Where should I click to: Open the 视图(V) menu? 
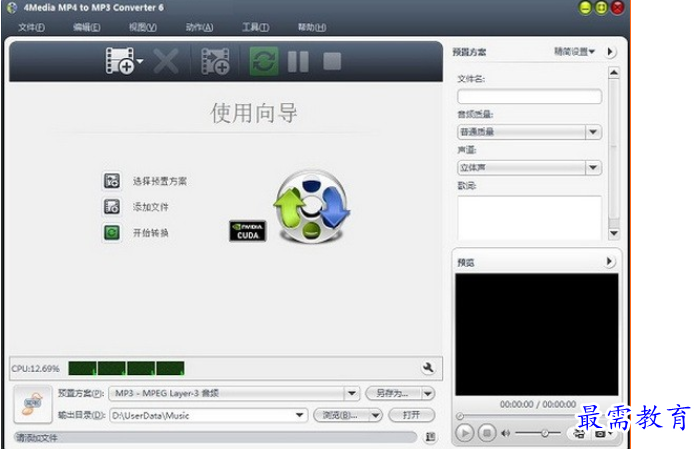(x=143, y=28)
